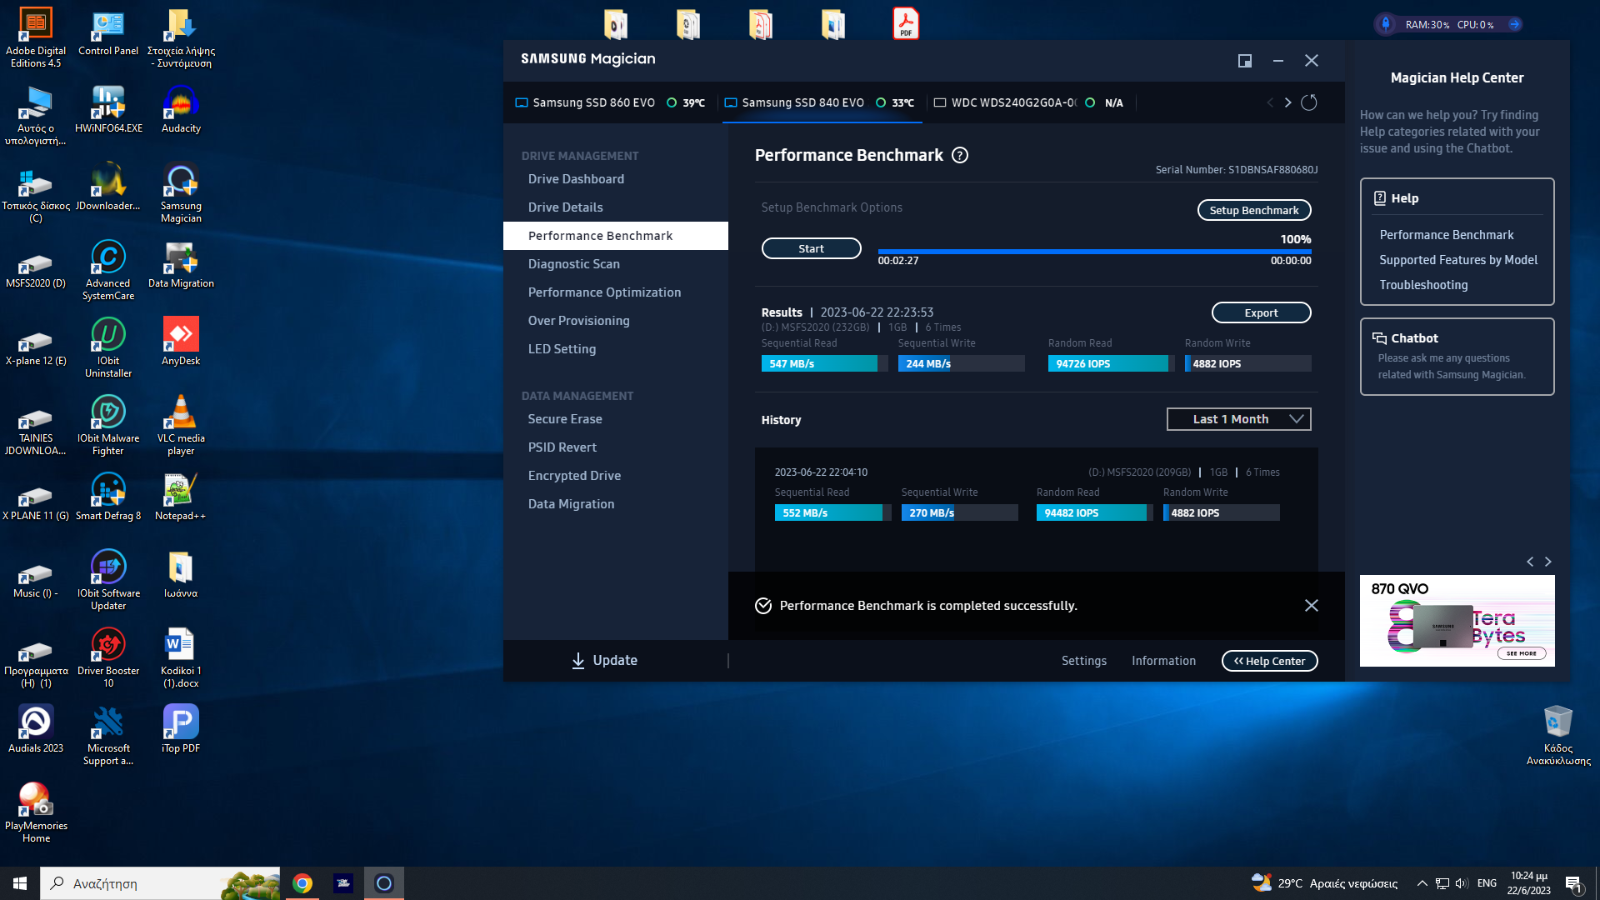Open Driver Booster 10 desktop icon
The height and width of the screenshot is (900, 1600).
[108, 658]
